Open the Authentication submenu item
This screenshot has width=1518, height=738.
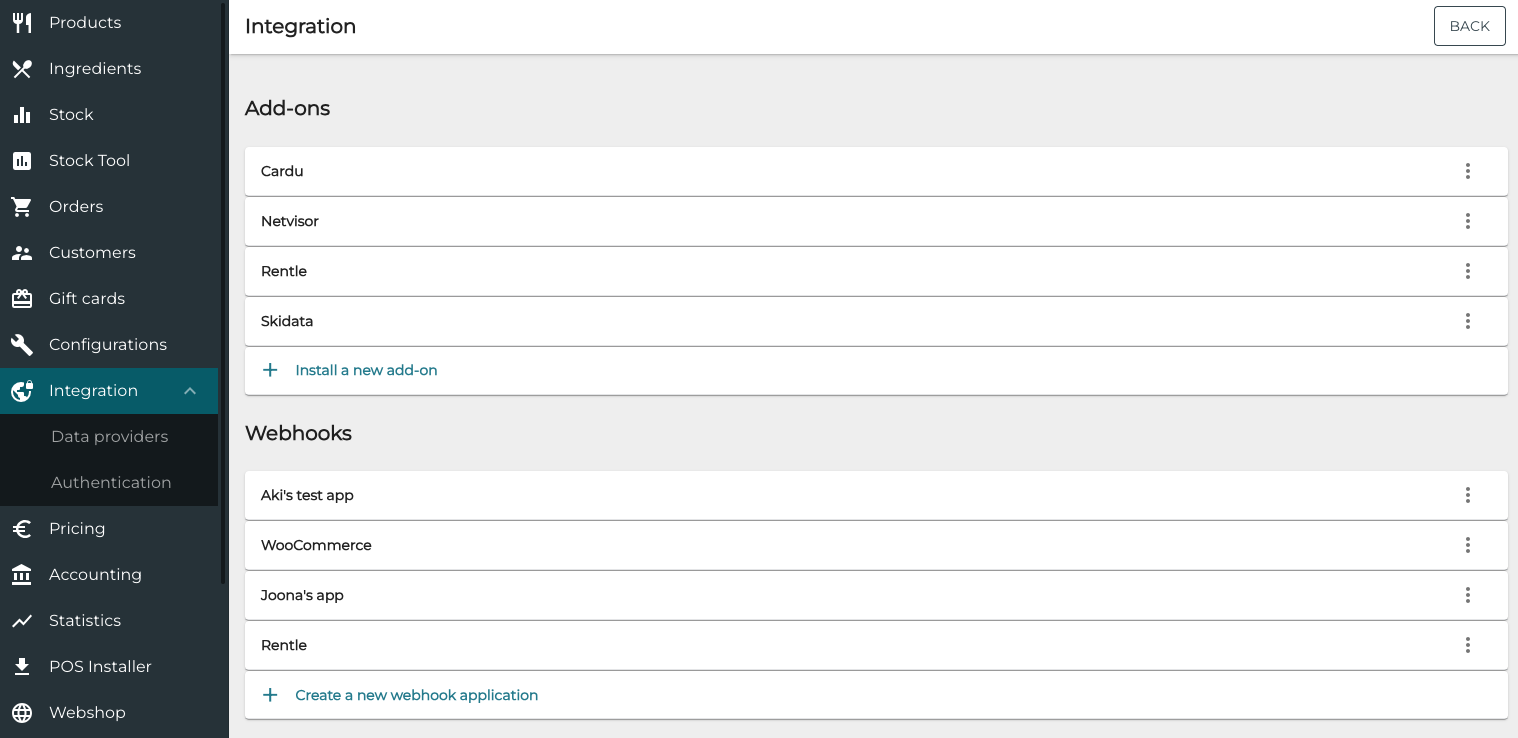click(x=111, y=482)
